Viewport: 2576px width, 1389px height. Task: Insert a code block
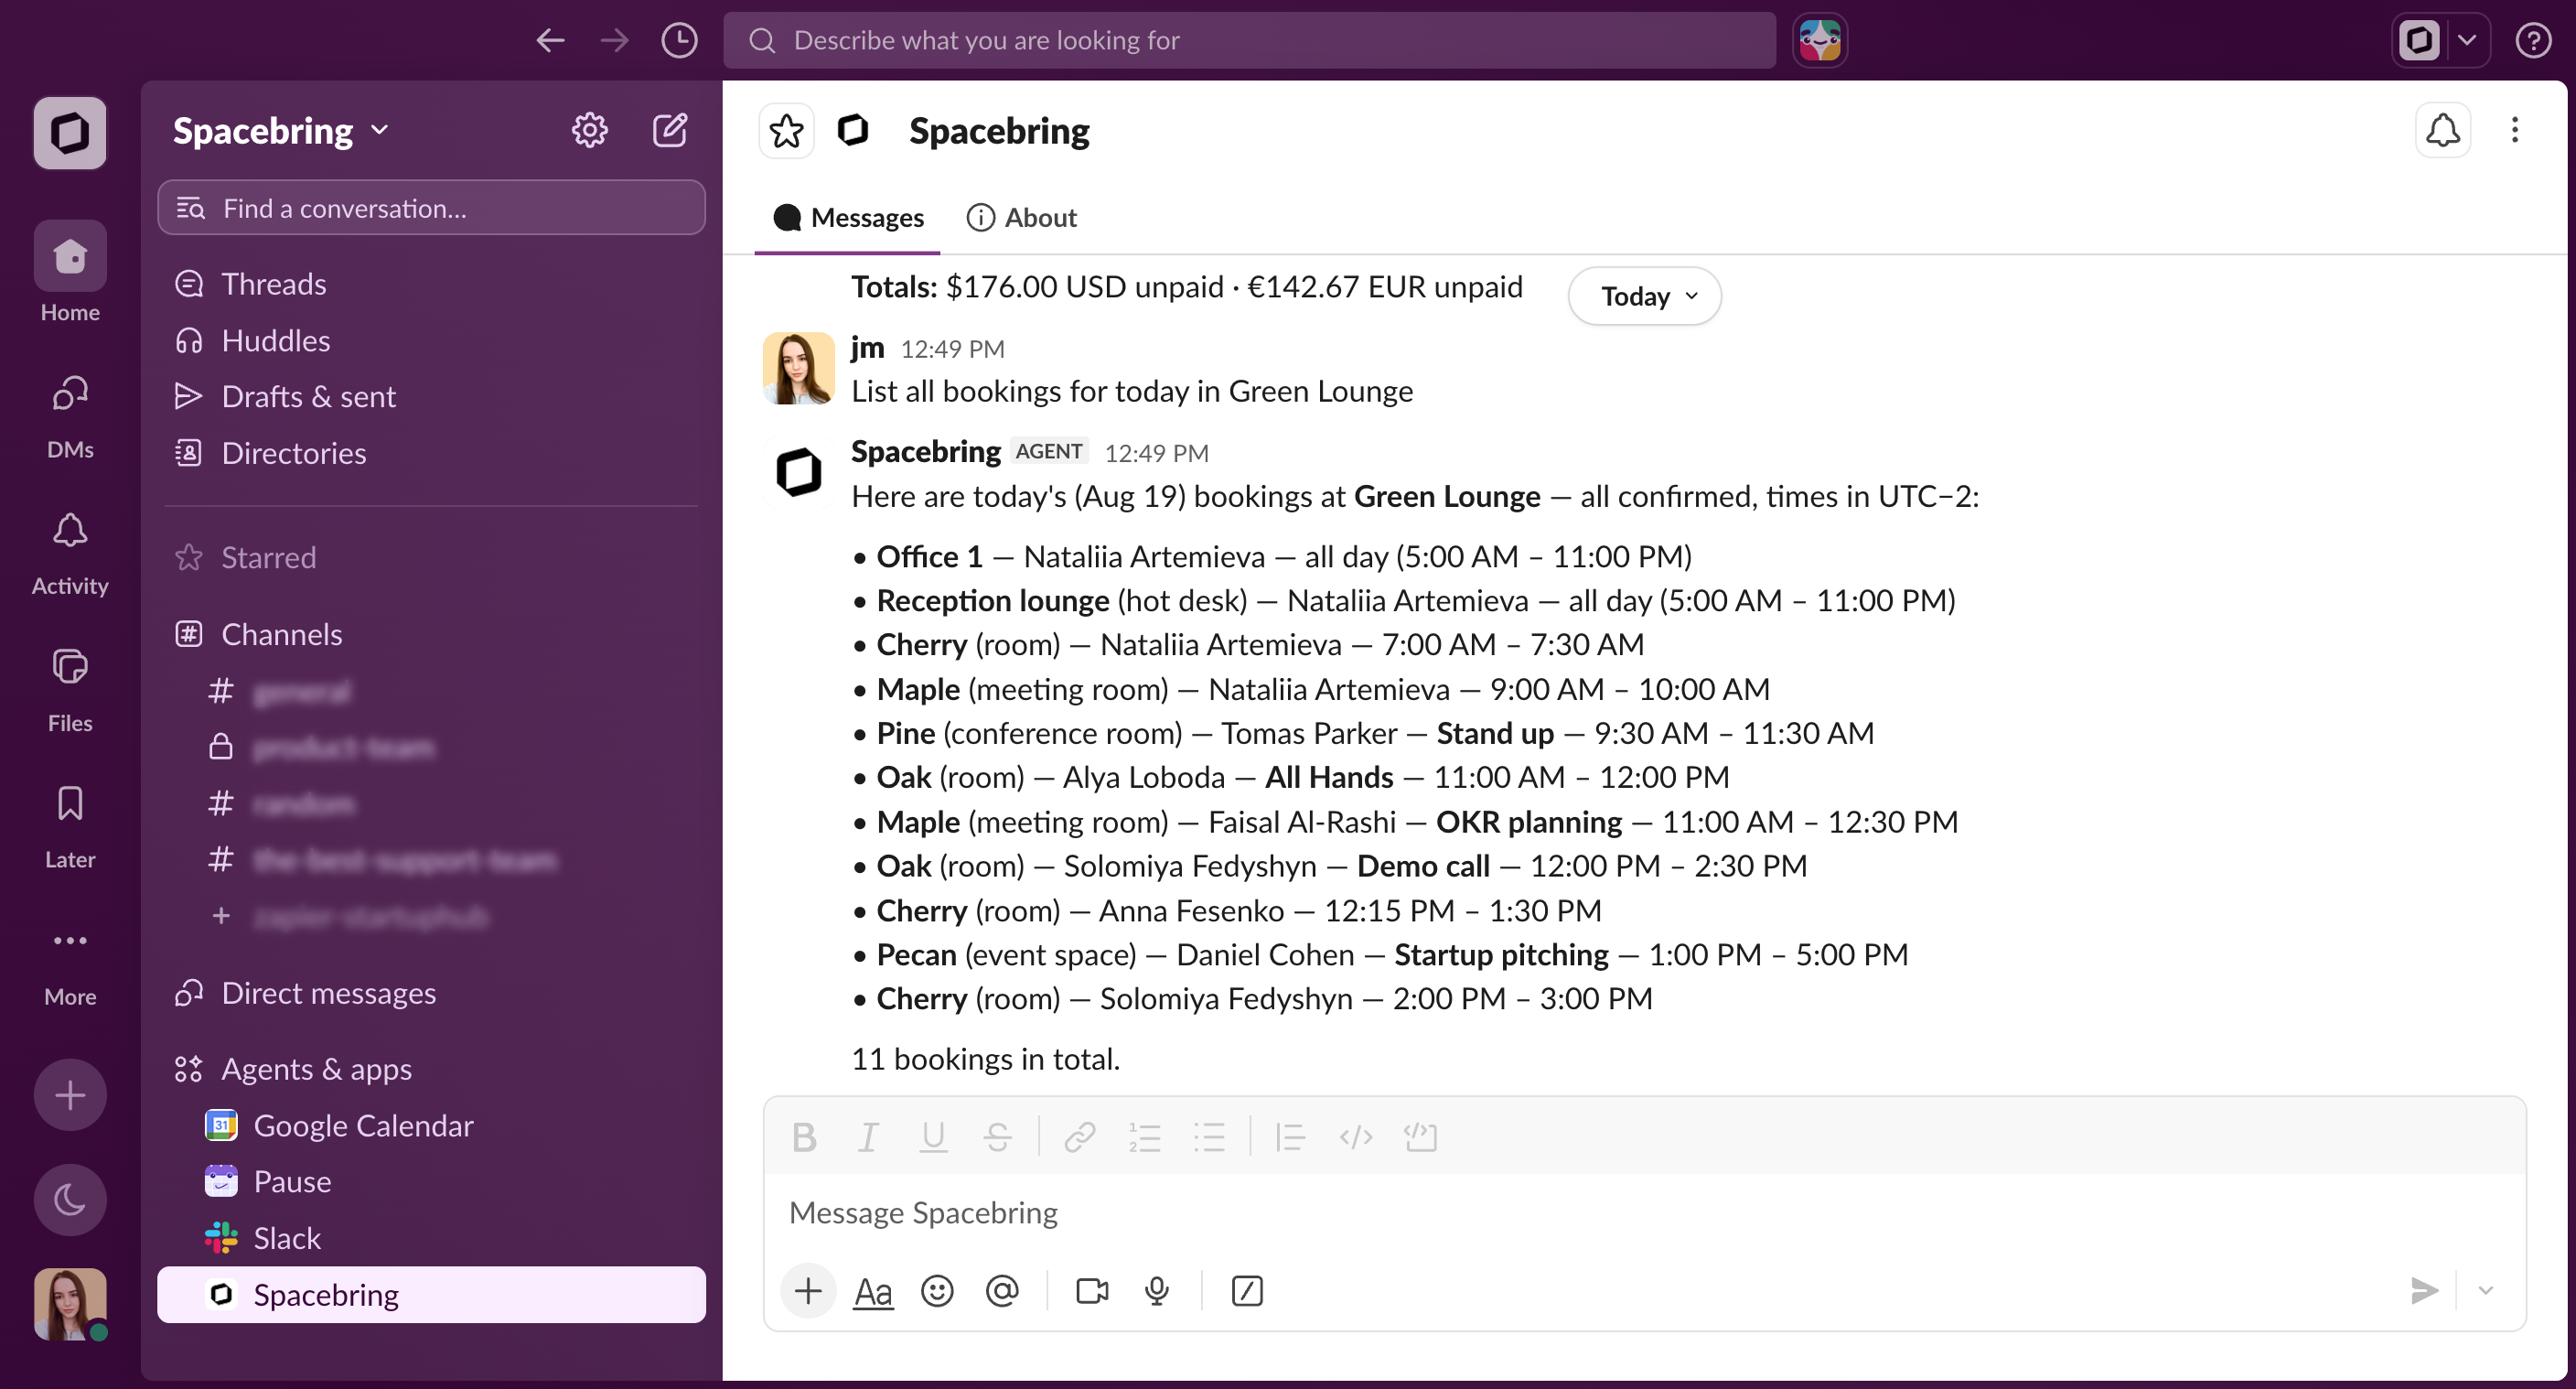click(x=1420, y=1137)
